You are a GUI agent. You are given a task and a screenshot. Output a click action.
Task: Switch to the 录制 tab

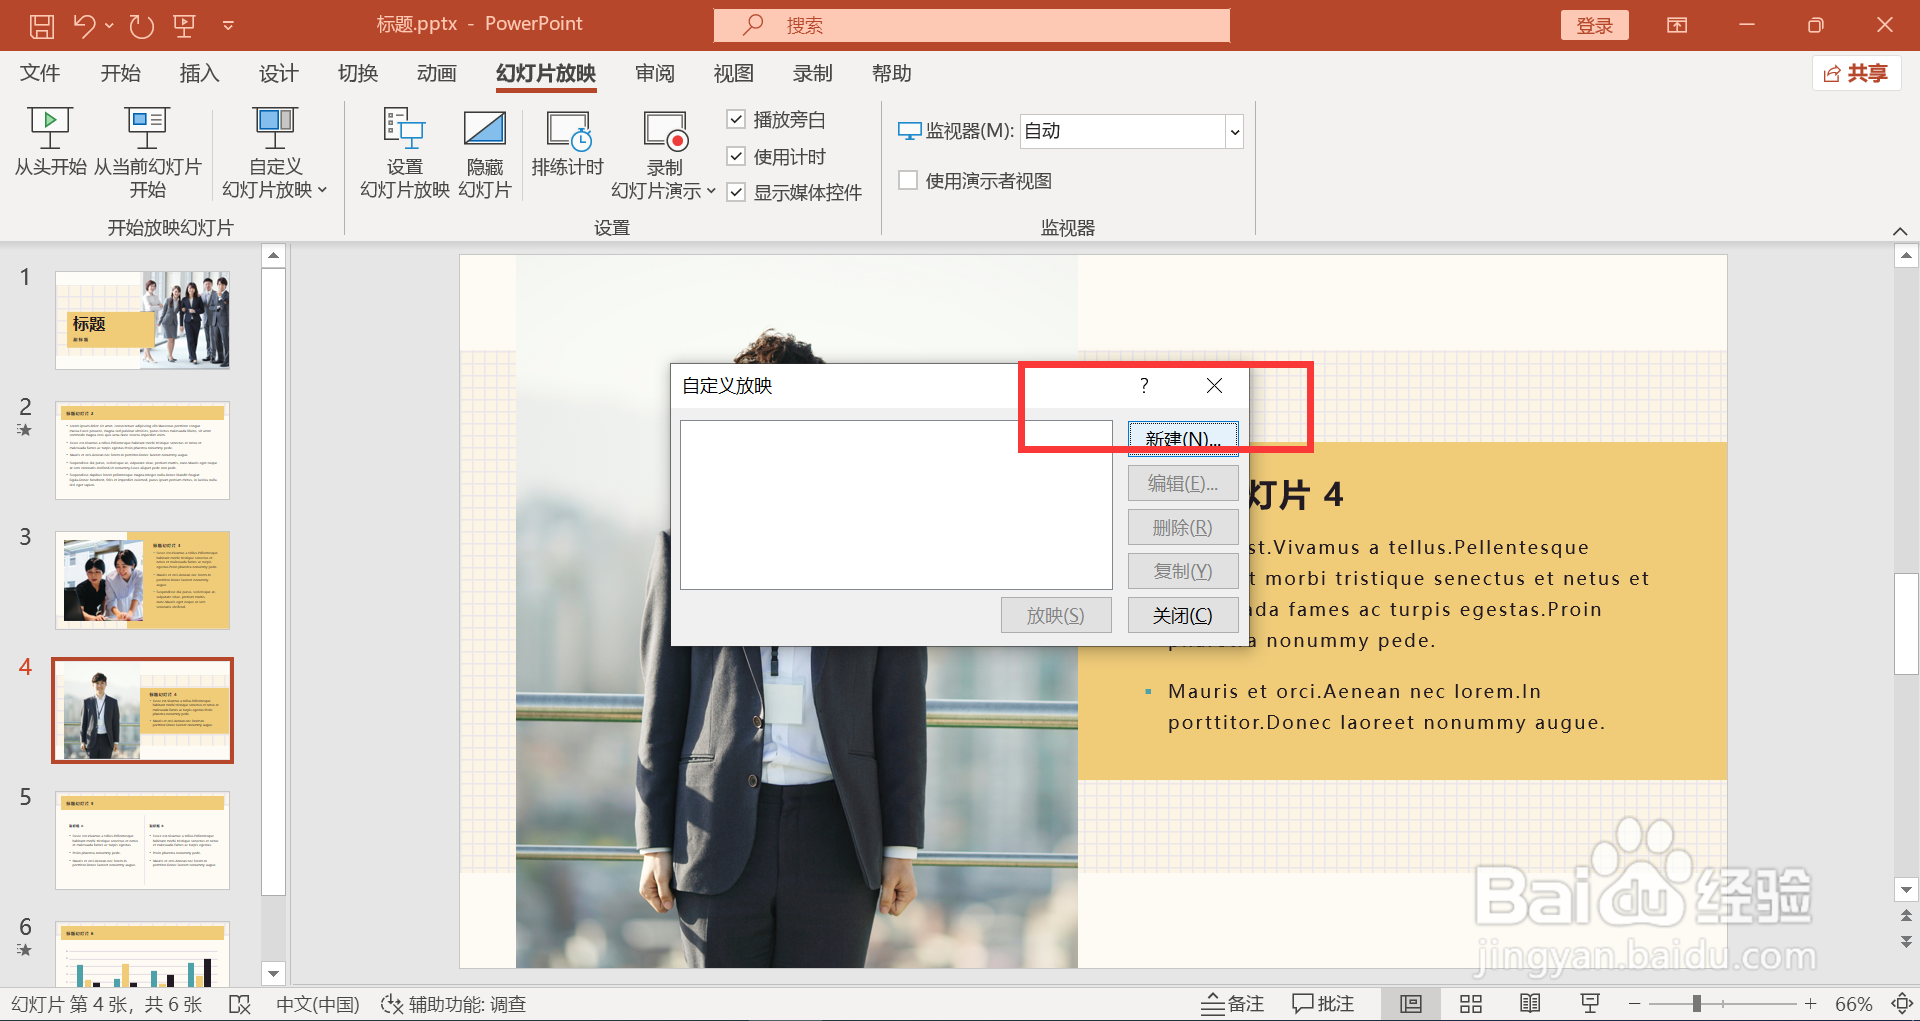point(813,73)
